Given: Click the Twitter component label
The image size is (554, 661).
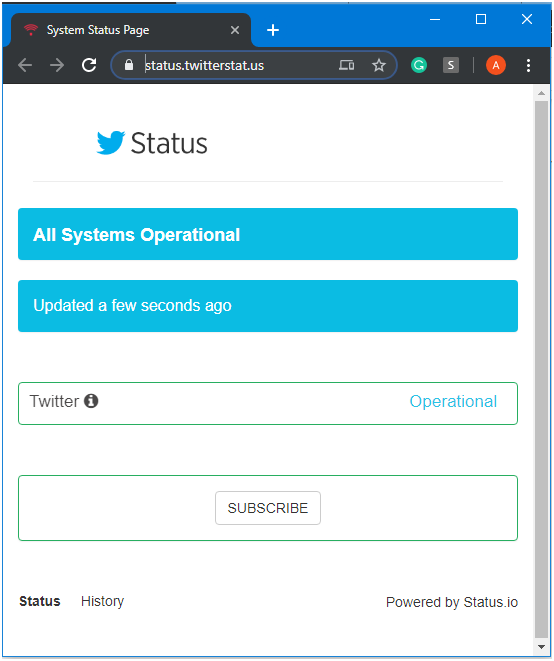Looking at the screenshot, I should [54, 401].
